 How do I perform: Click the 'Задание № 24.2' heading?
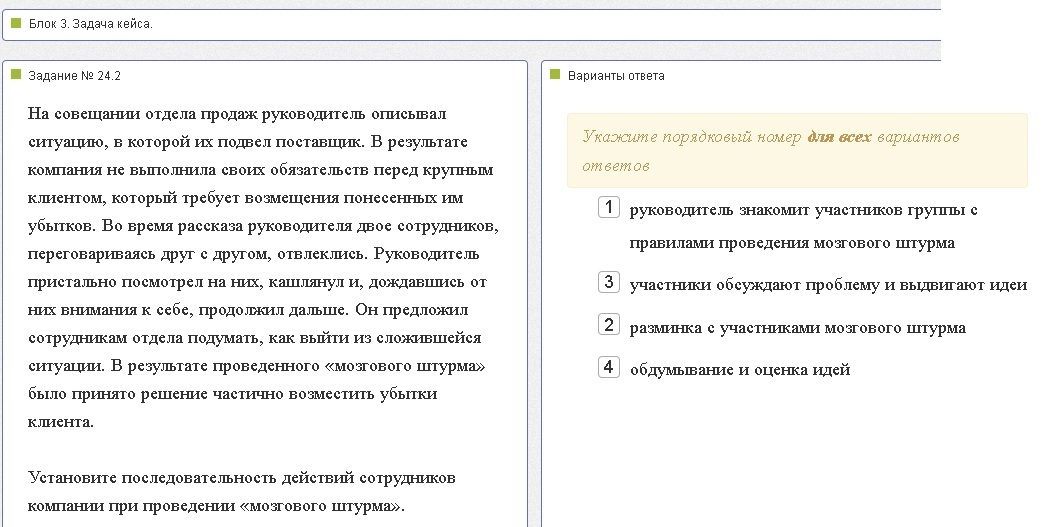(x=74, y=76)
